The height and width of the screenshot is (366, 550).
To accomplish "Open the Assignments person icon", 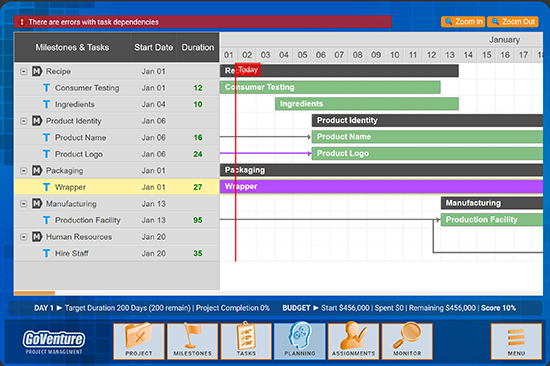I will [354, 341].
